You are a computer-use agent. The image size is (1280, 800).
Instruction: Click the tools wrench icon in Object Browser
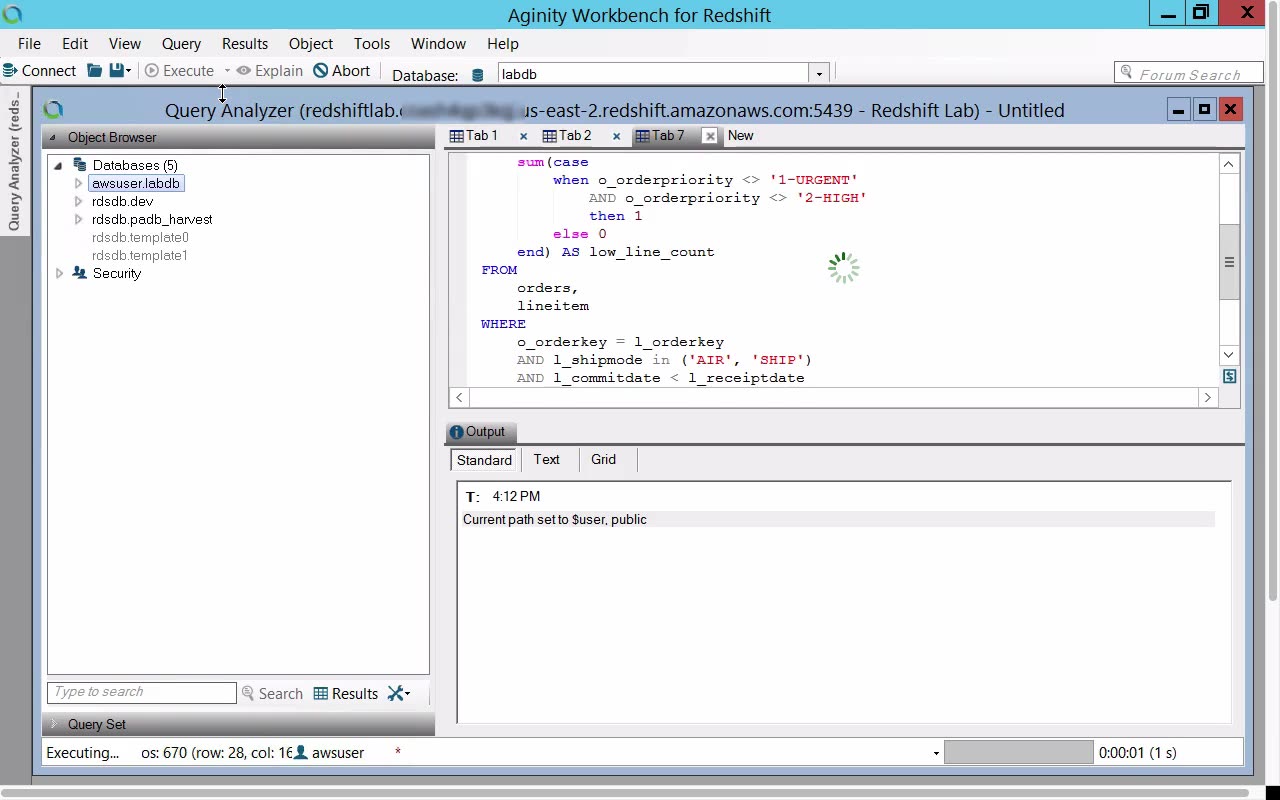pos(397,694)
